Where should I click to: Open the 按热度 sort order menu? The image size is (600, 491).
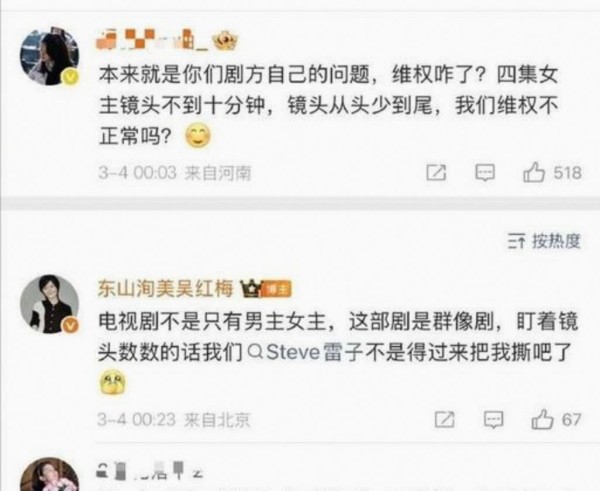[544, 241]
